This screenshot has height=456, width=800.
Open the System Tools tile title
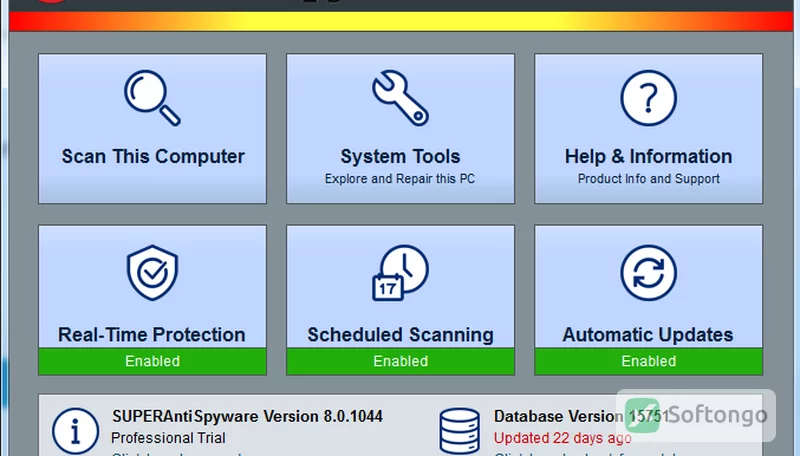point(400,157)
